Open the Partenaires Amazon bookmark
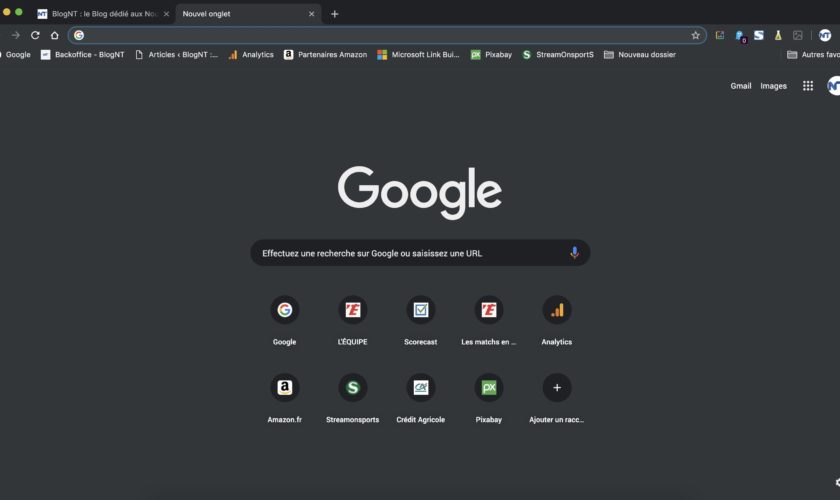Viewport: 840px width, 500px height. 325,55
